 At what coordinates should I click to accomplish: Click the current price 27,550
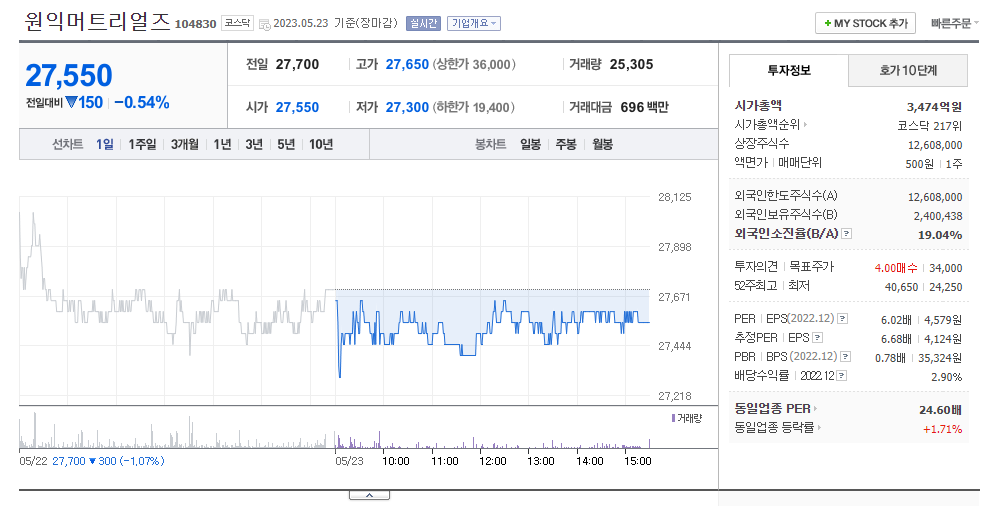click(x=69, y=75)
